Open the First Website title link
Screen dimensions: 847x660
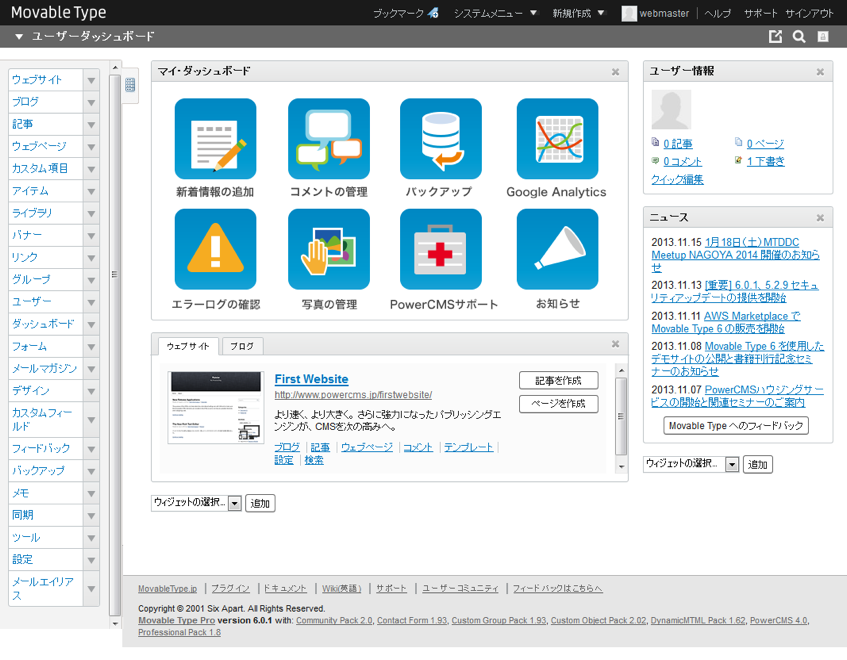point(311,379)
